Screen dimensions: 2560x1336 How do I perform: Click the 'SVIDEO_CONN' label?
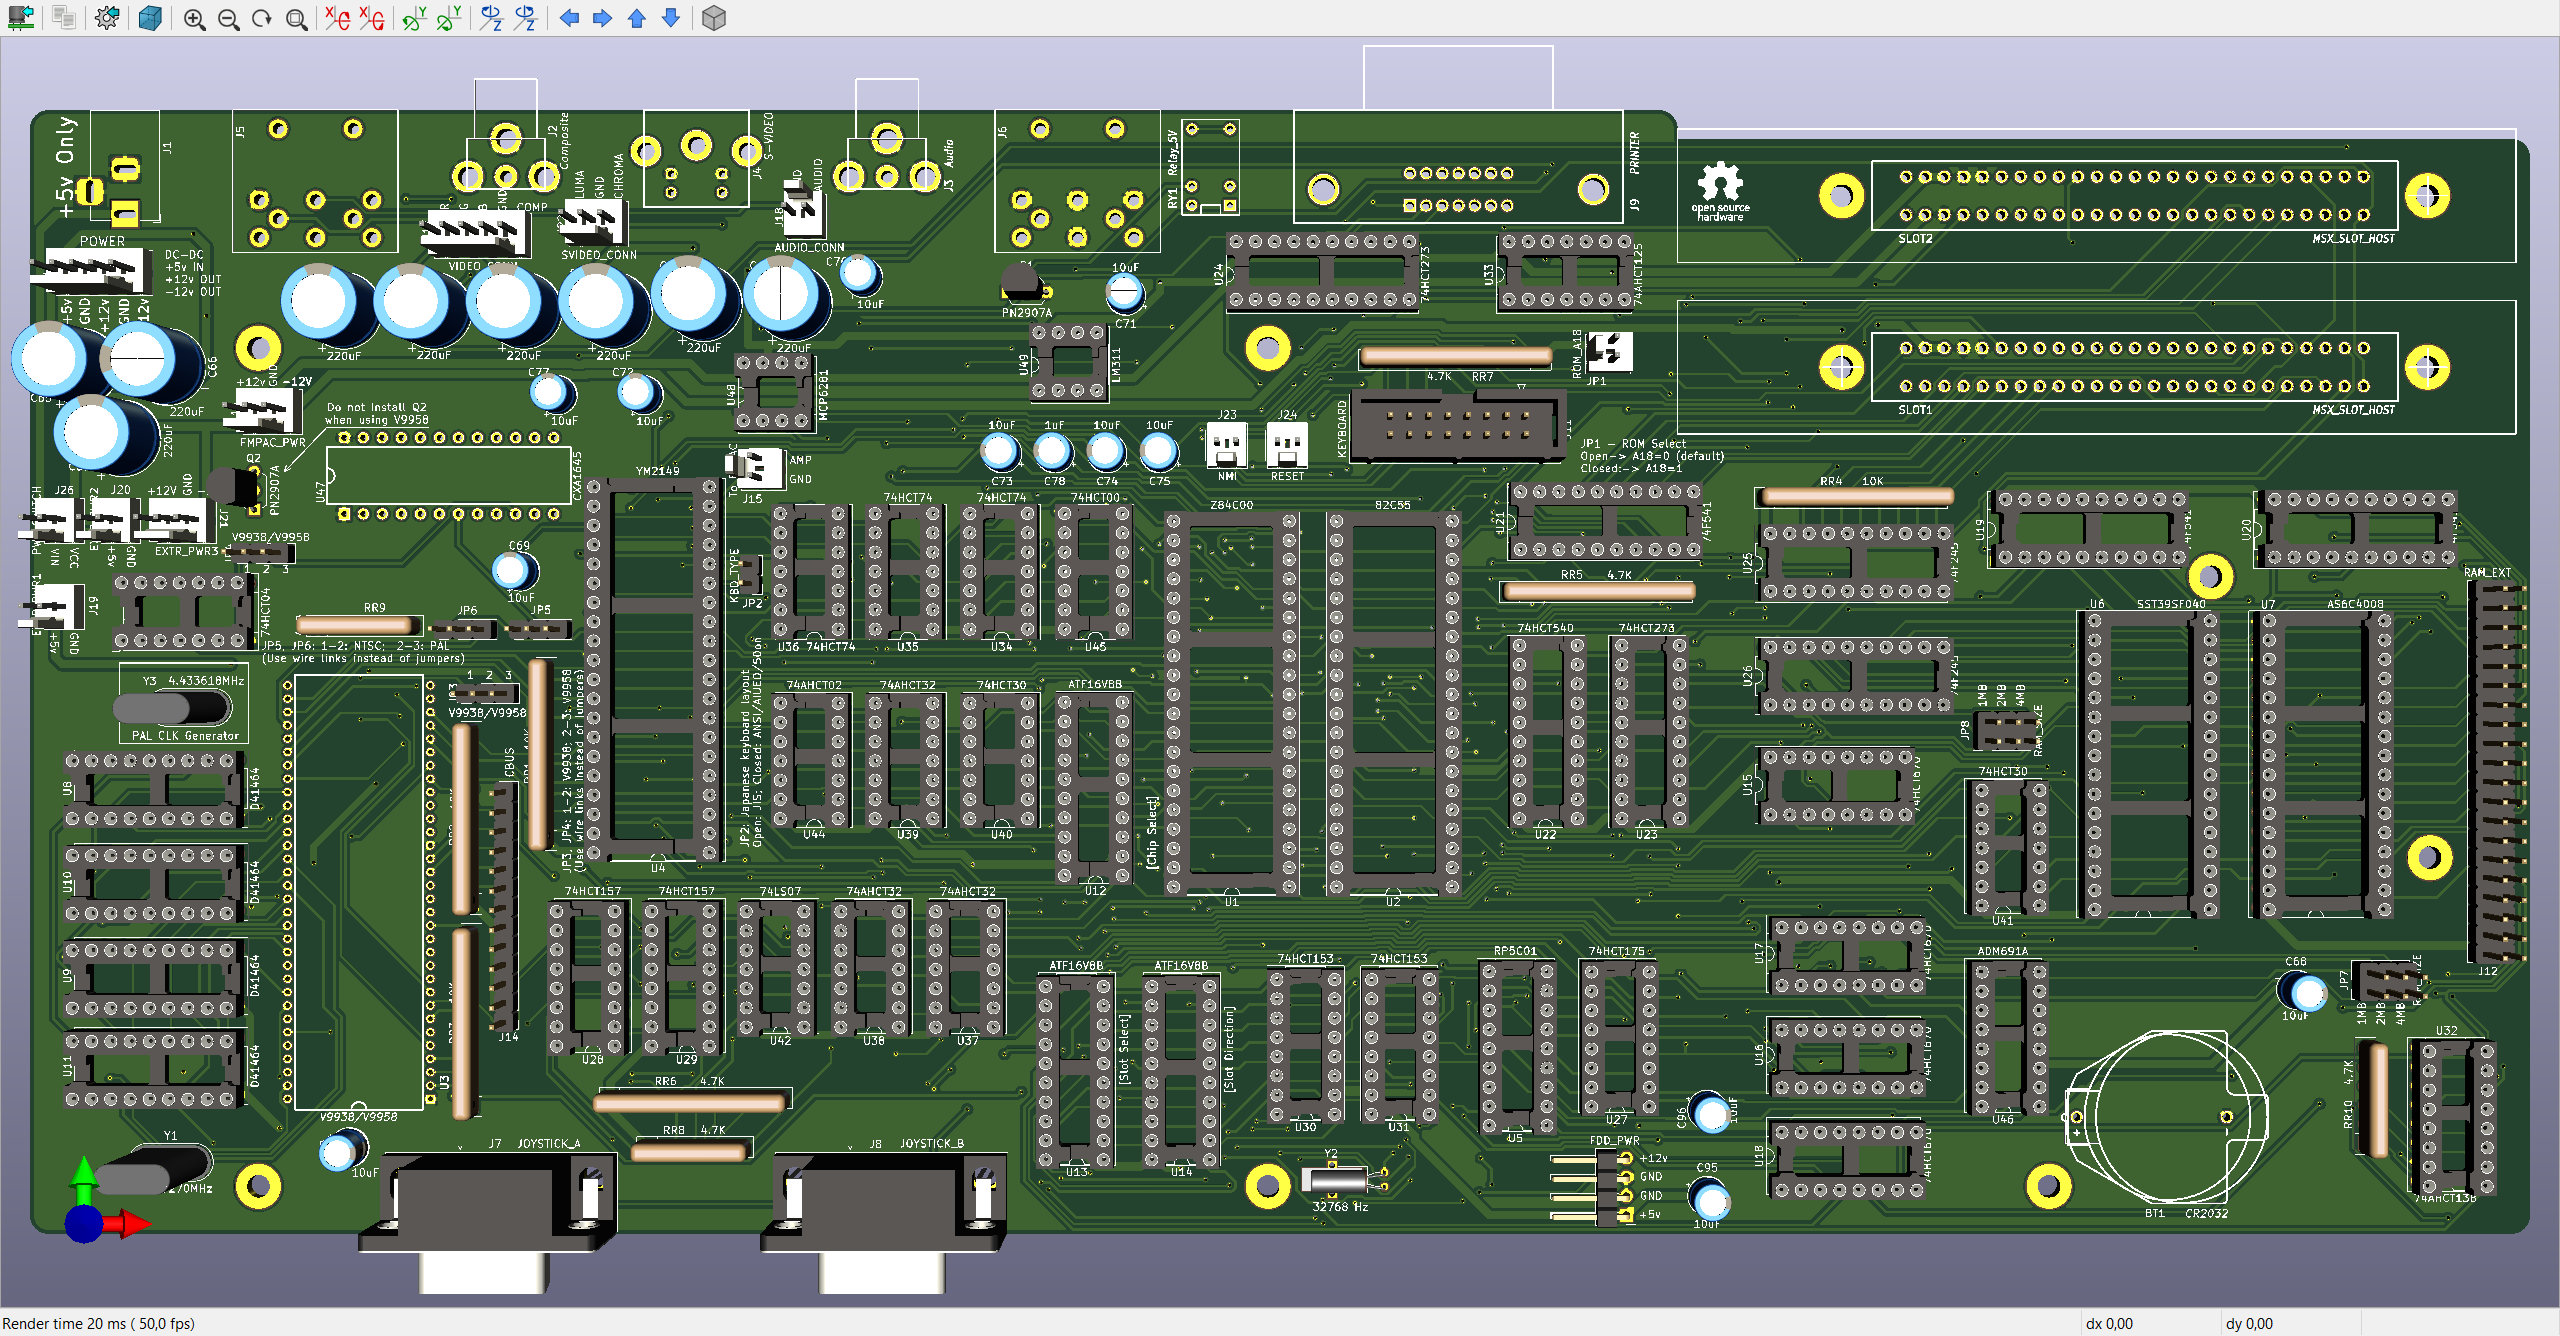coord(598,255)
